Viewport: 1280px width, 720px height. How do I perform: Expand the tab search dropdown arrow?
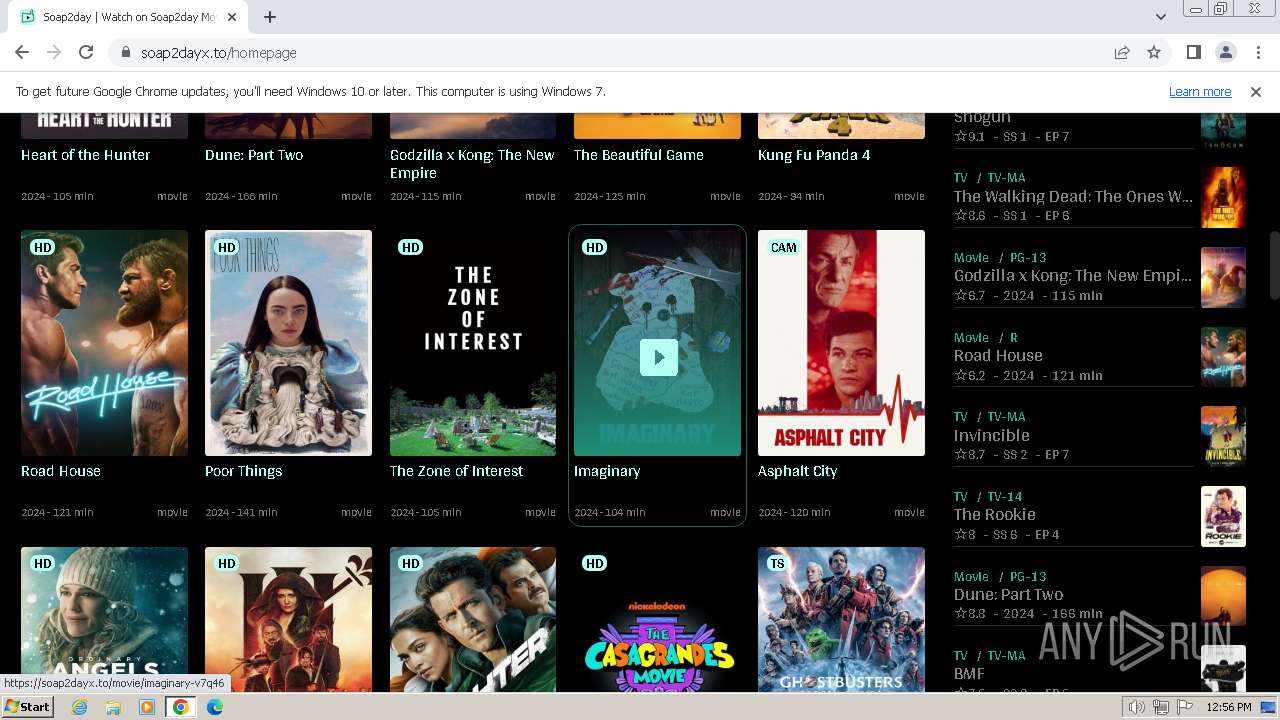[1160, 17]
